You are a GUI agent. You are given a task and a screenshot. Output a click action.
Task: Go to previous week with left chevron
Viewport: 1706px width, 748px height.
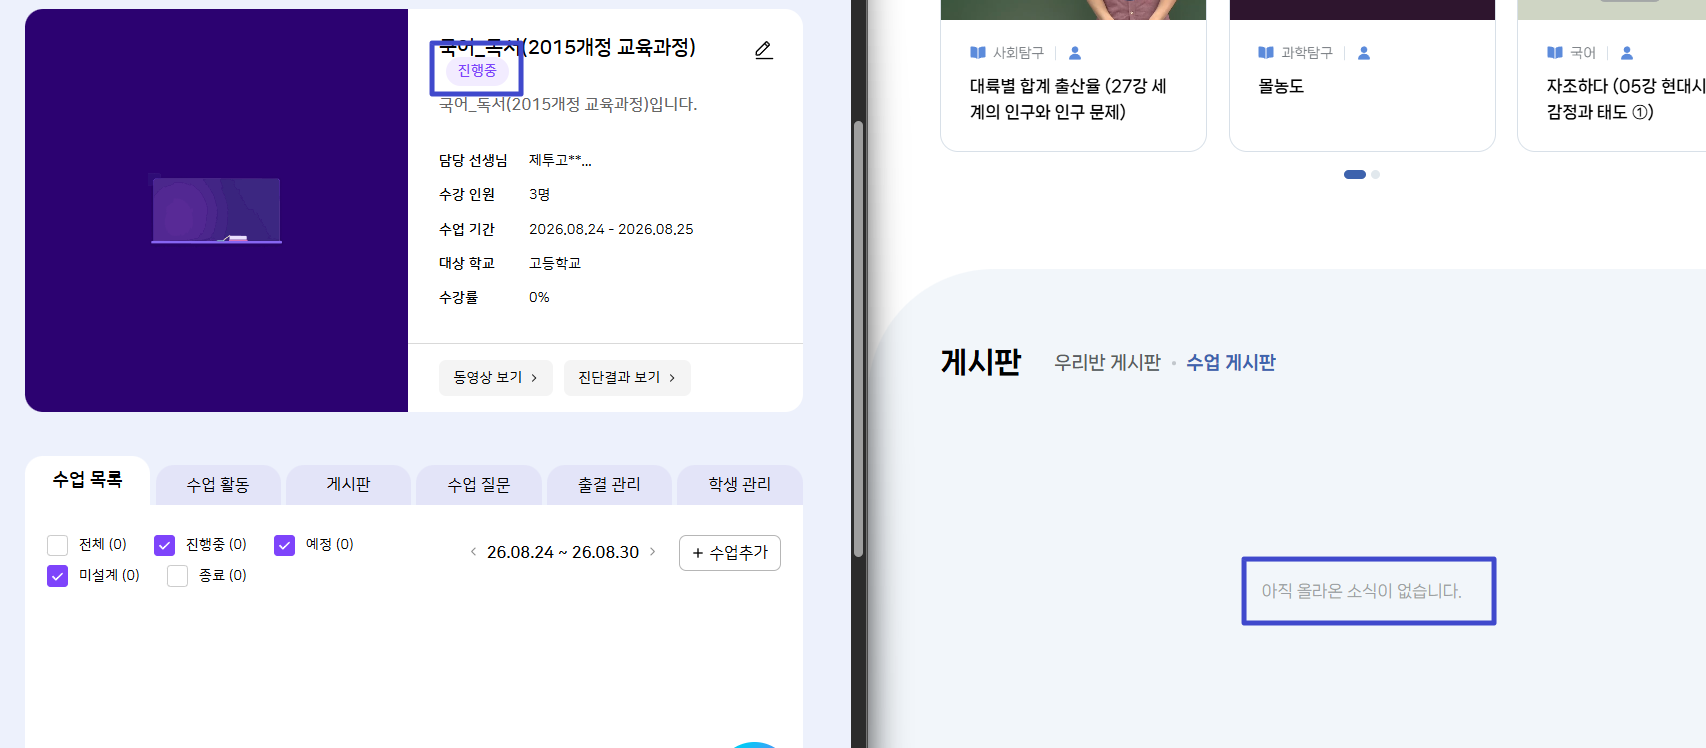click(473, 552)
